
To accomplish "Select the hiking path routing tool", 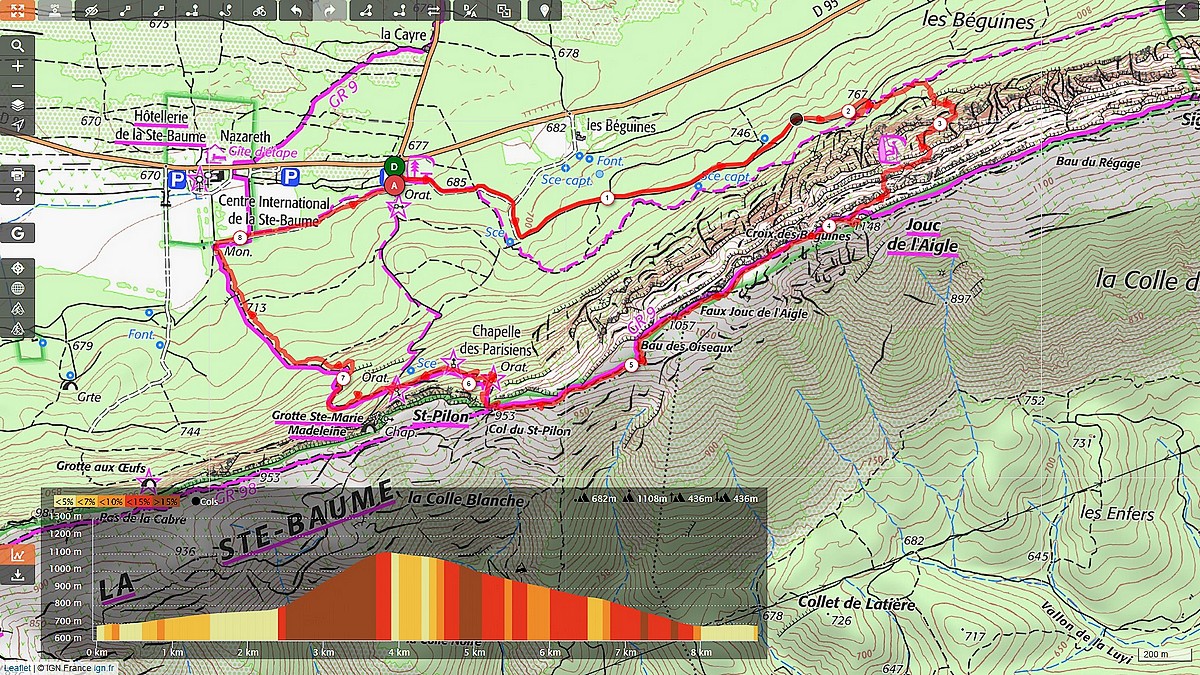I will (226, 11).
